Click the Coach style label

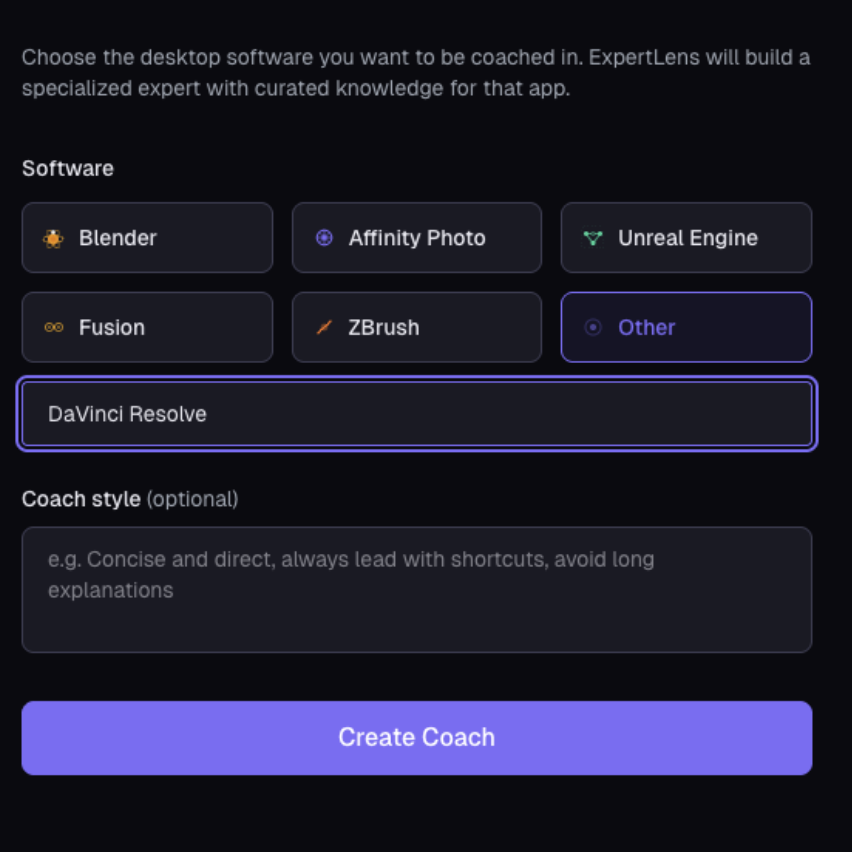(x=81, y=499)
